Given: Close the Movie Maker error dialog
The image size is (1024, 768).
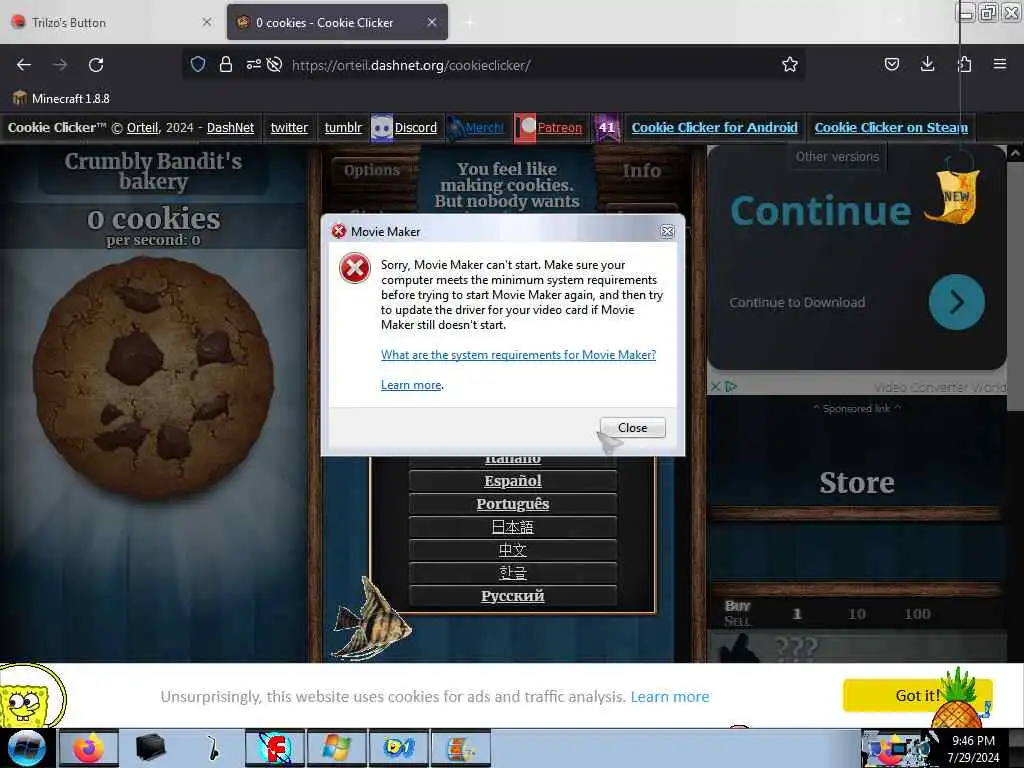Looking at the screenshot, I should (x=632, y=428).
